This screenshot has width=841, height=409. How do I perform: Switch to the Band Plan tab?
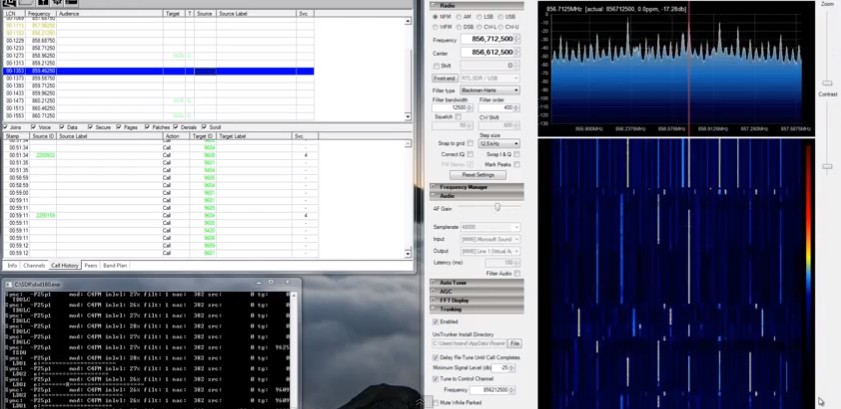pyautogui.click(x=114, y=265)
